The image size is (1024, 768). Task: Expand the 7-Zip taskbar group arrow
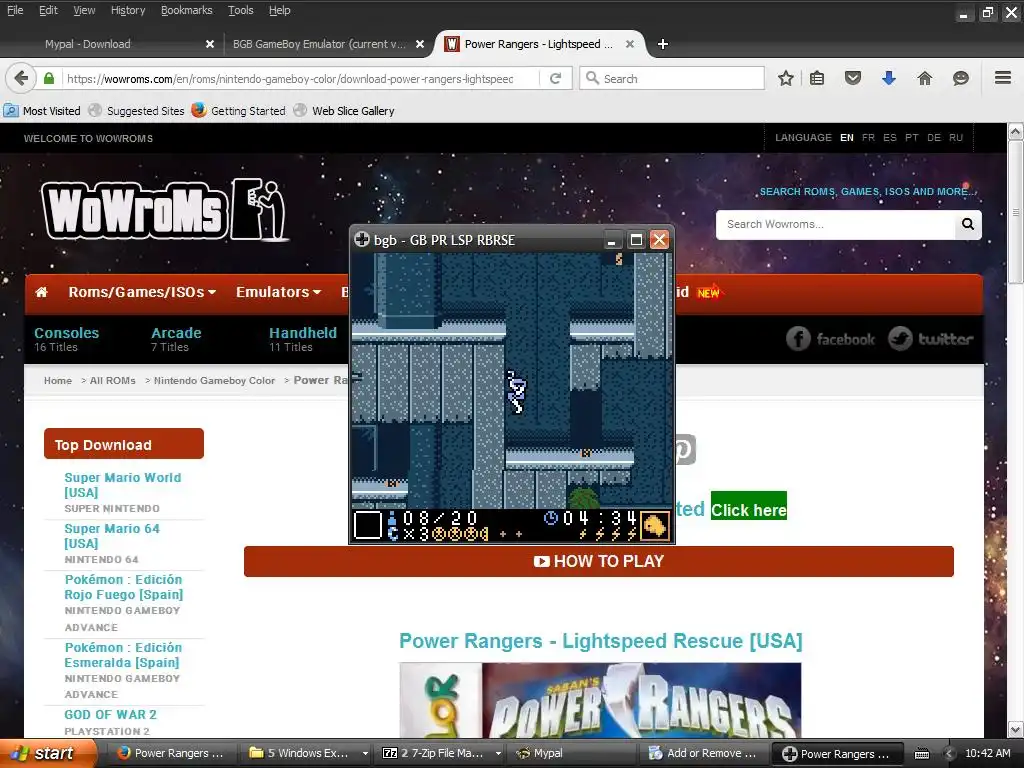coord(498,754)
